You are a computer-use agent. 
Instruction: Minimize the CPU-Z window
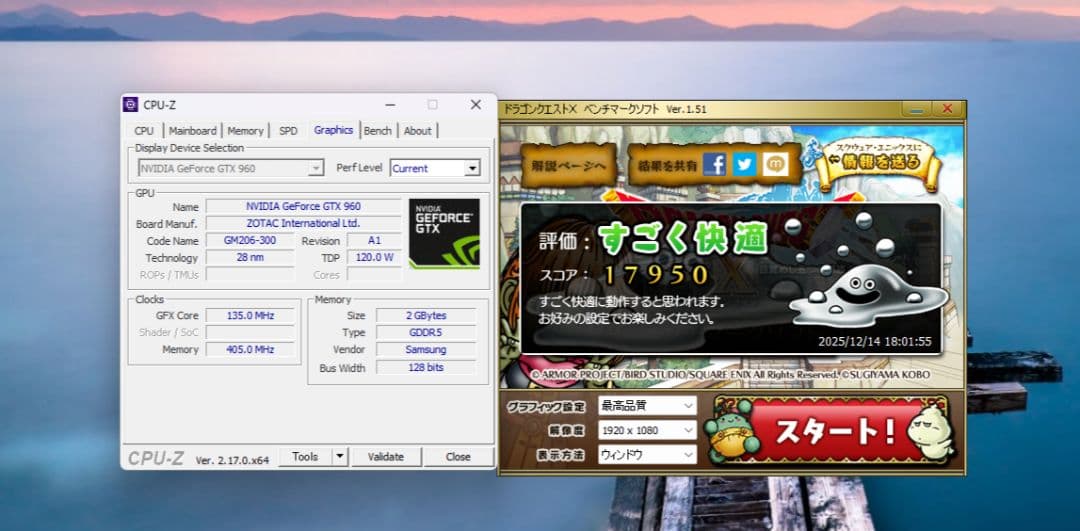pyautogui.click(x=391, y=105)
